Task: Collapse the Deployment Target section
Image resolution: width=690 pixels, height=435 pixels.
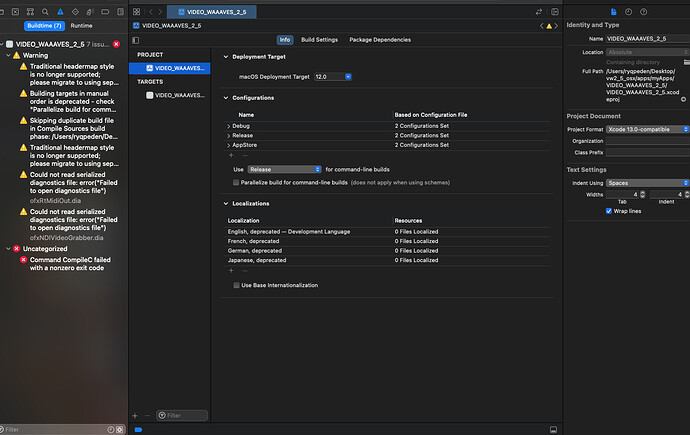Action: 226,57
